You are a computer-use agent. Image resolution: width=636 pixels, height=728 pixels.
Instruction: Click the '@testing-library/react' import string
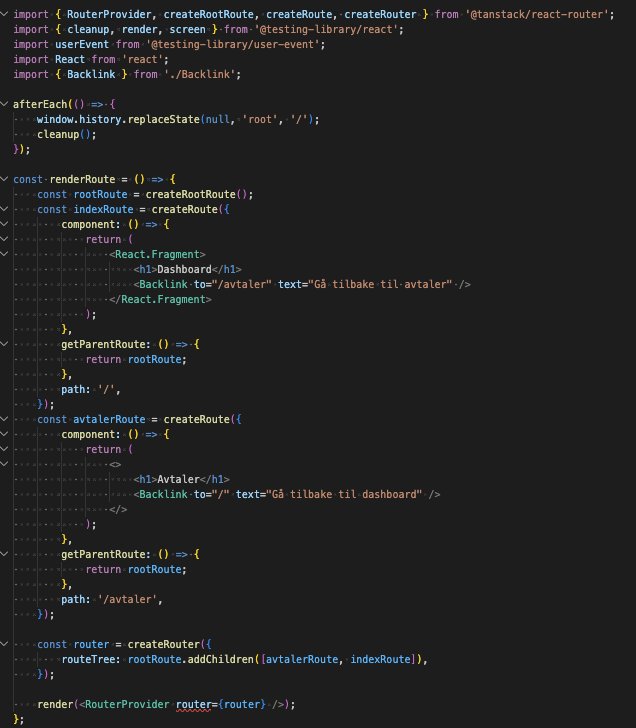tap(326, 29)
